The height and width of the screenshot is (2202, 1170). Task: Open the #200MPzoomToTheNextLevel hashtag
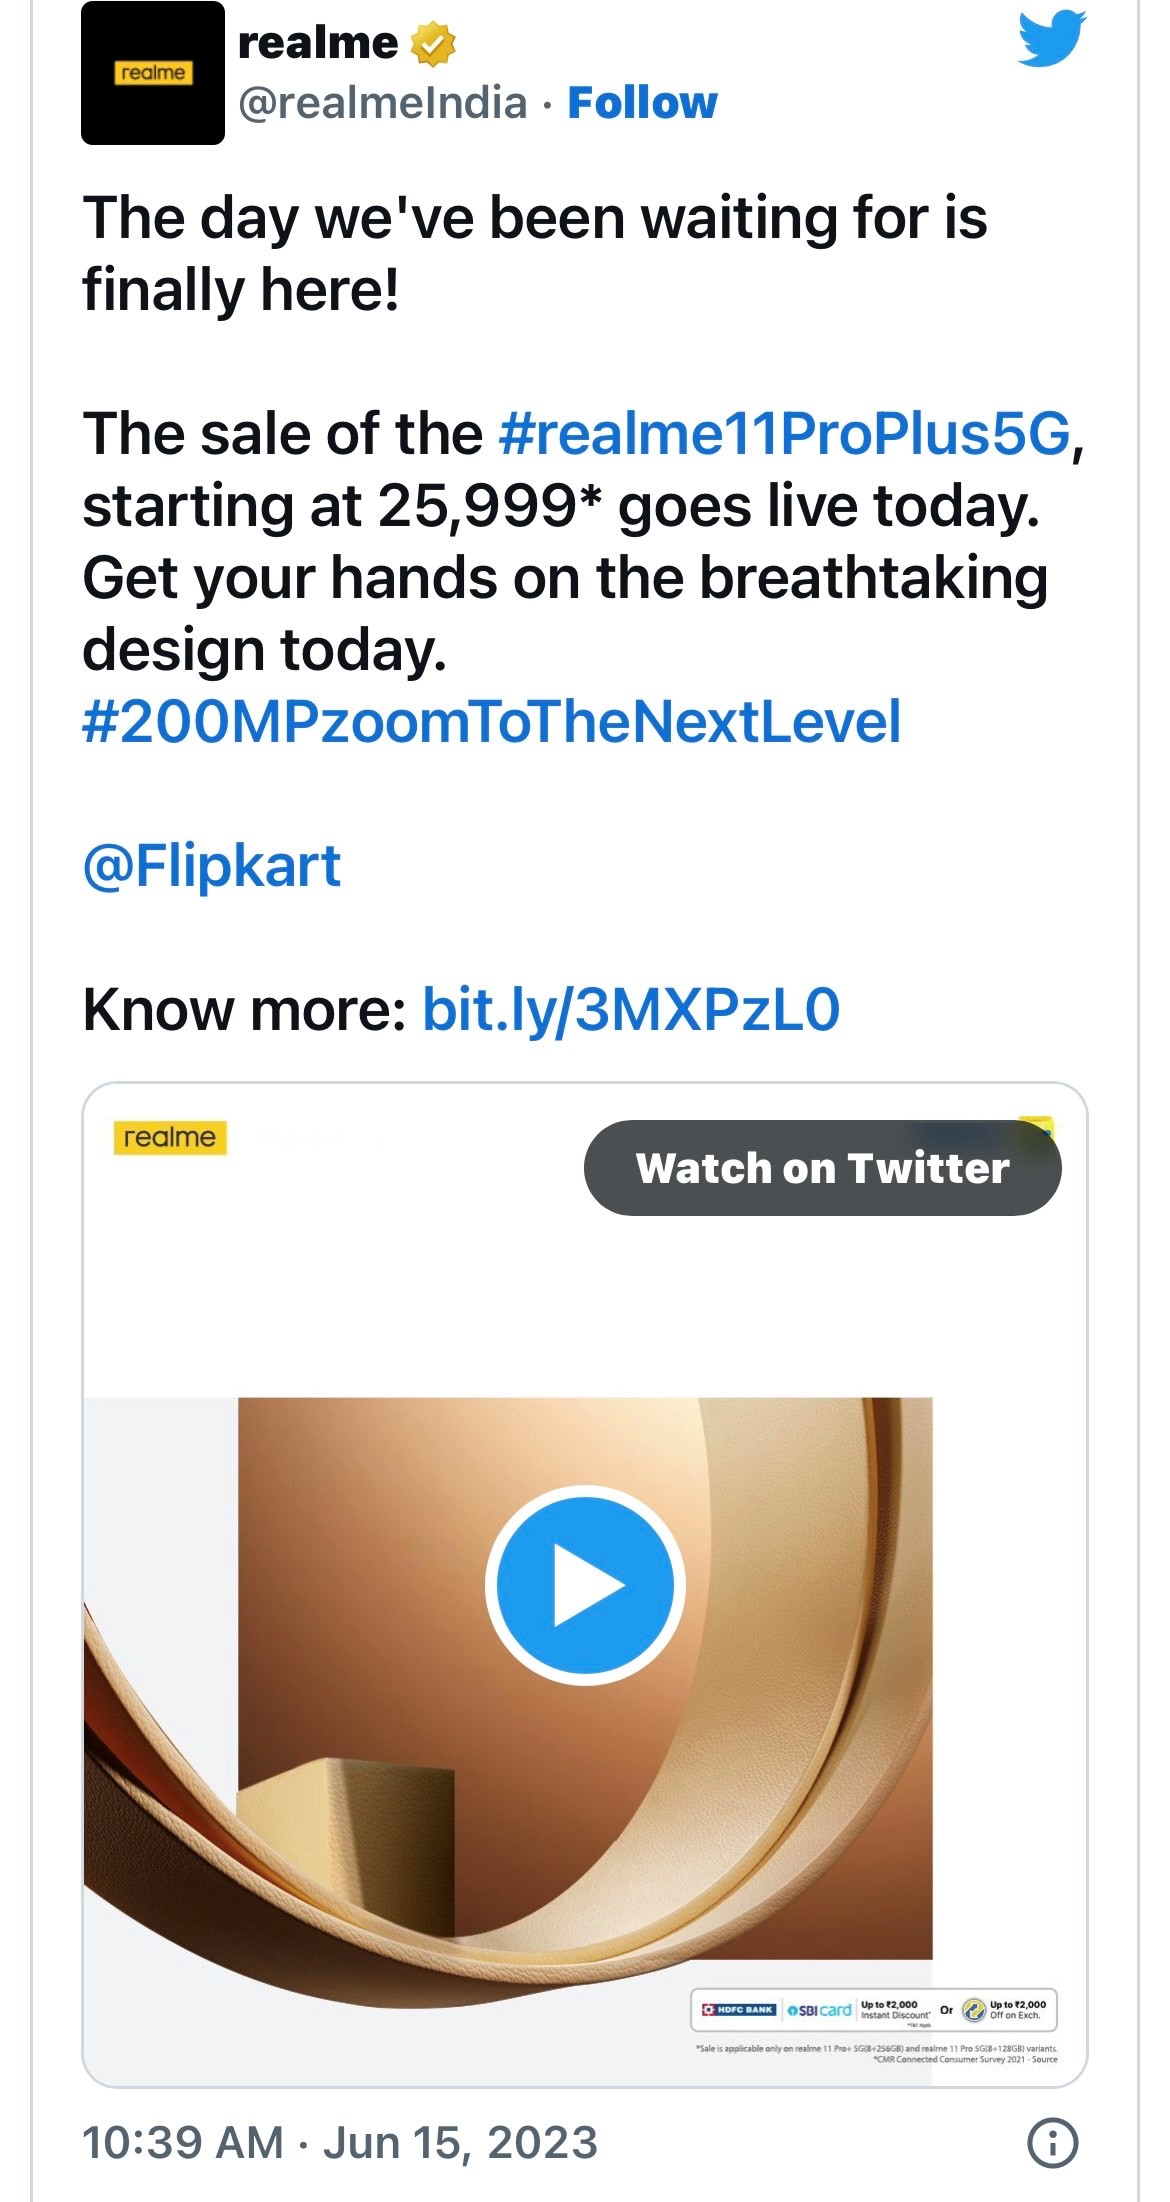(491, 722)
